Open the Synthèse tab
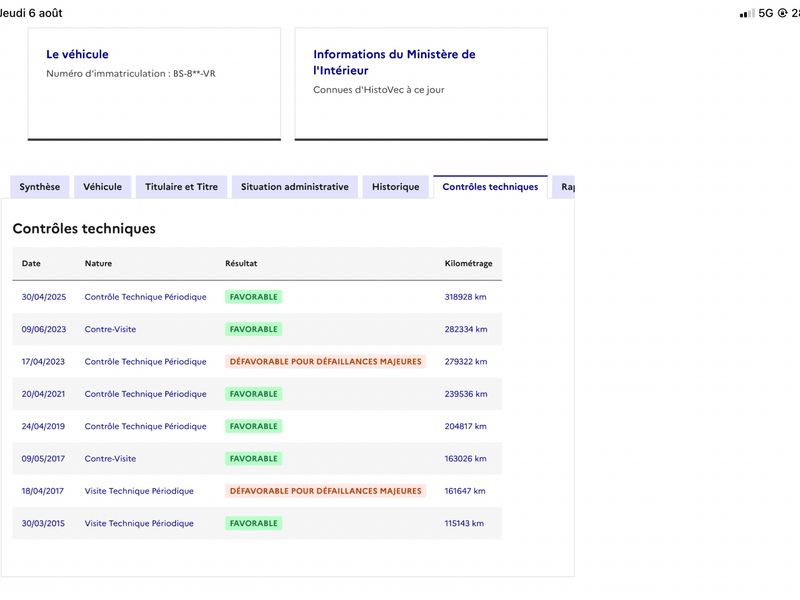The width and height of the screenshot is (800, 600). 40,187
